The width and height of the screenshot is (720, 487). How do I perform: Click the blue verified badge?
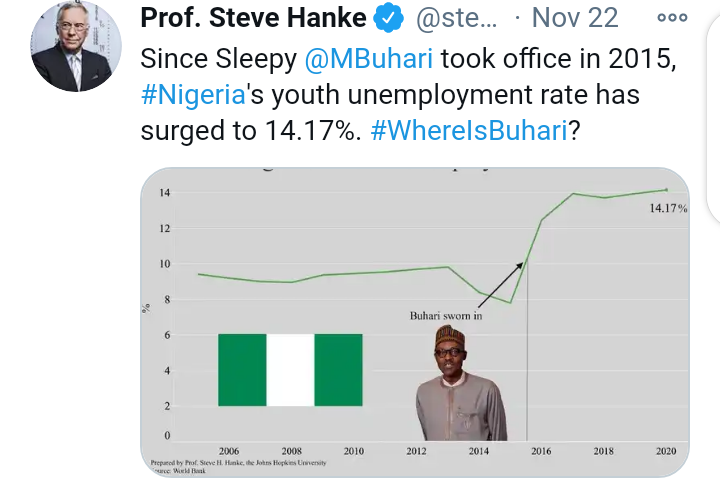pyautogui.click(x=388, y=17)
